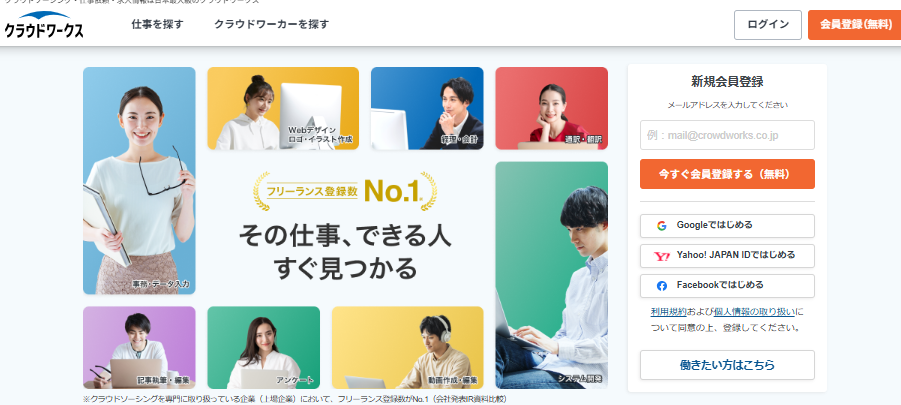Click the Yahoo! JAPAN logo icon

tap(661, 256)
